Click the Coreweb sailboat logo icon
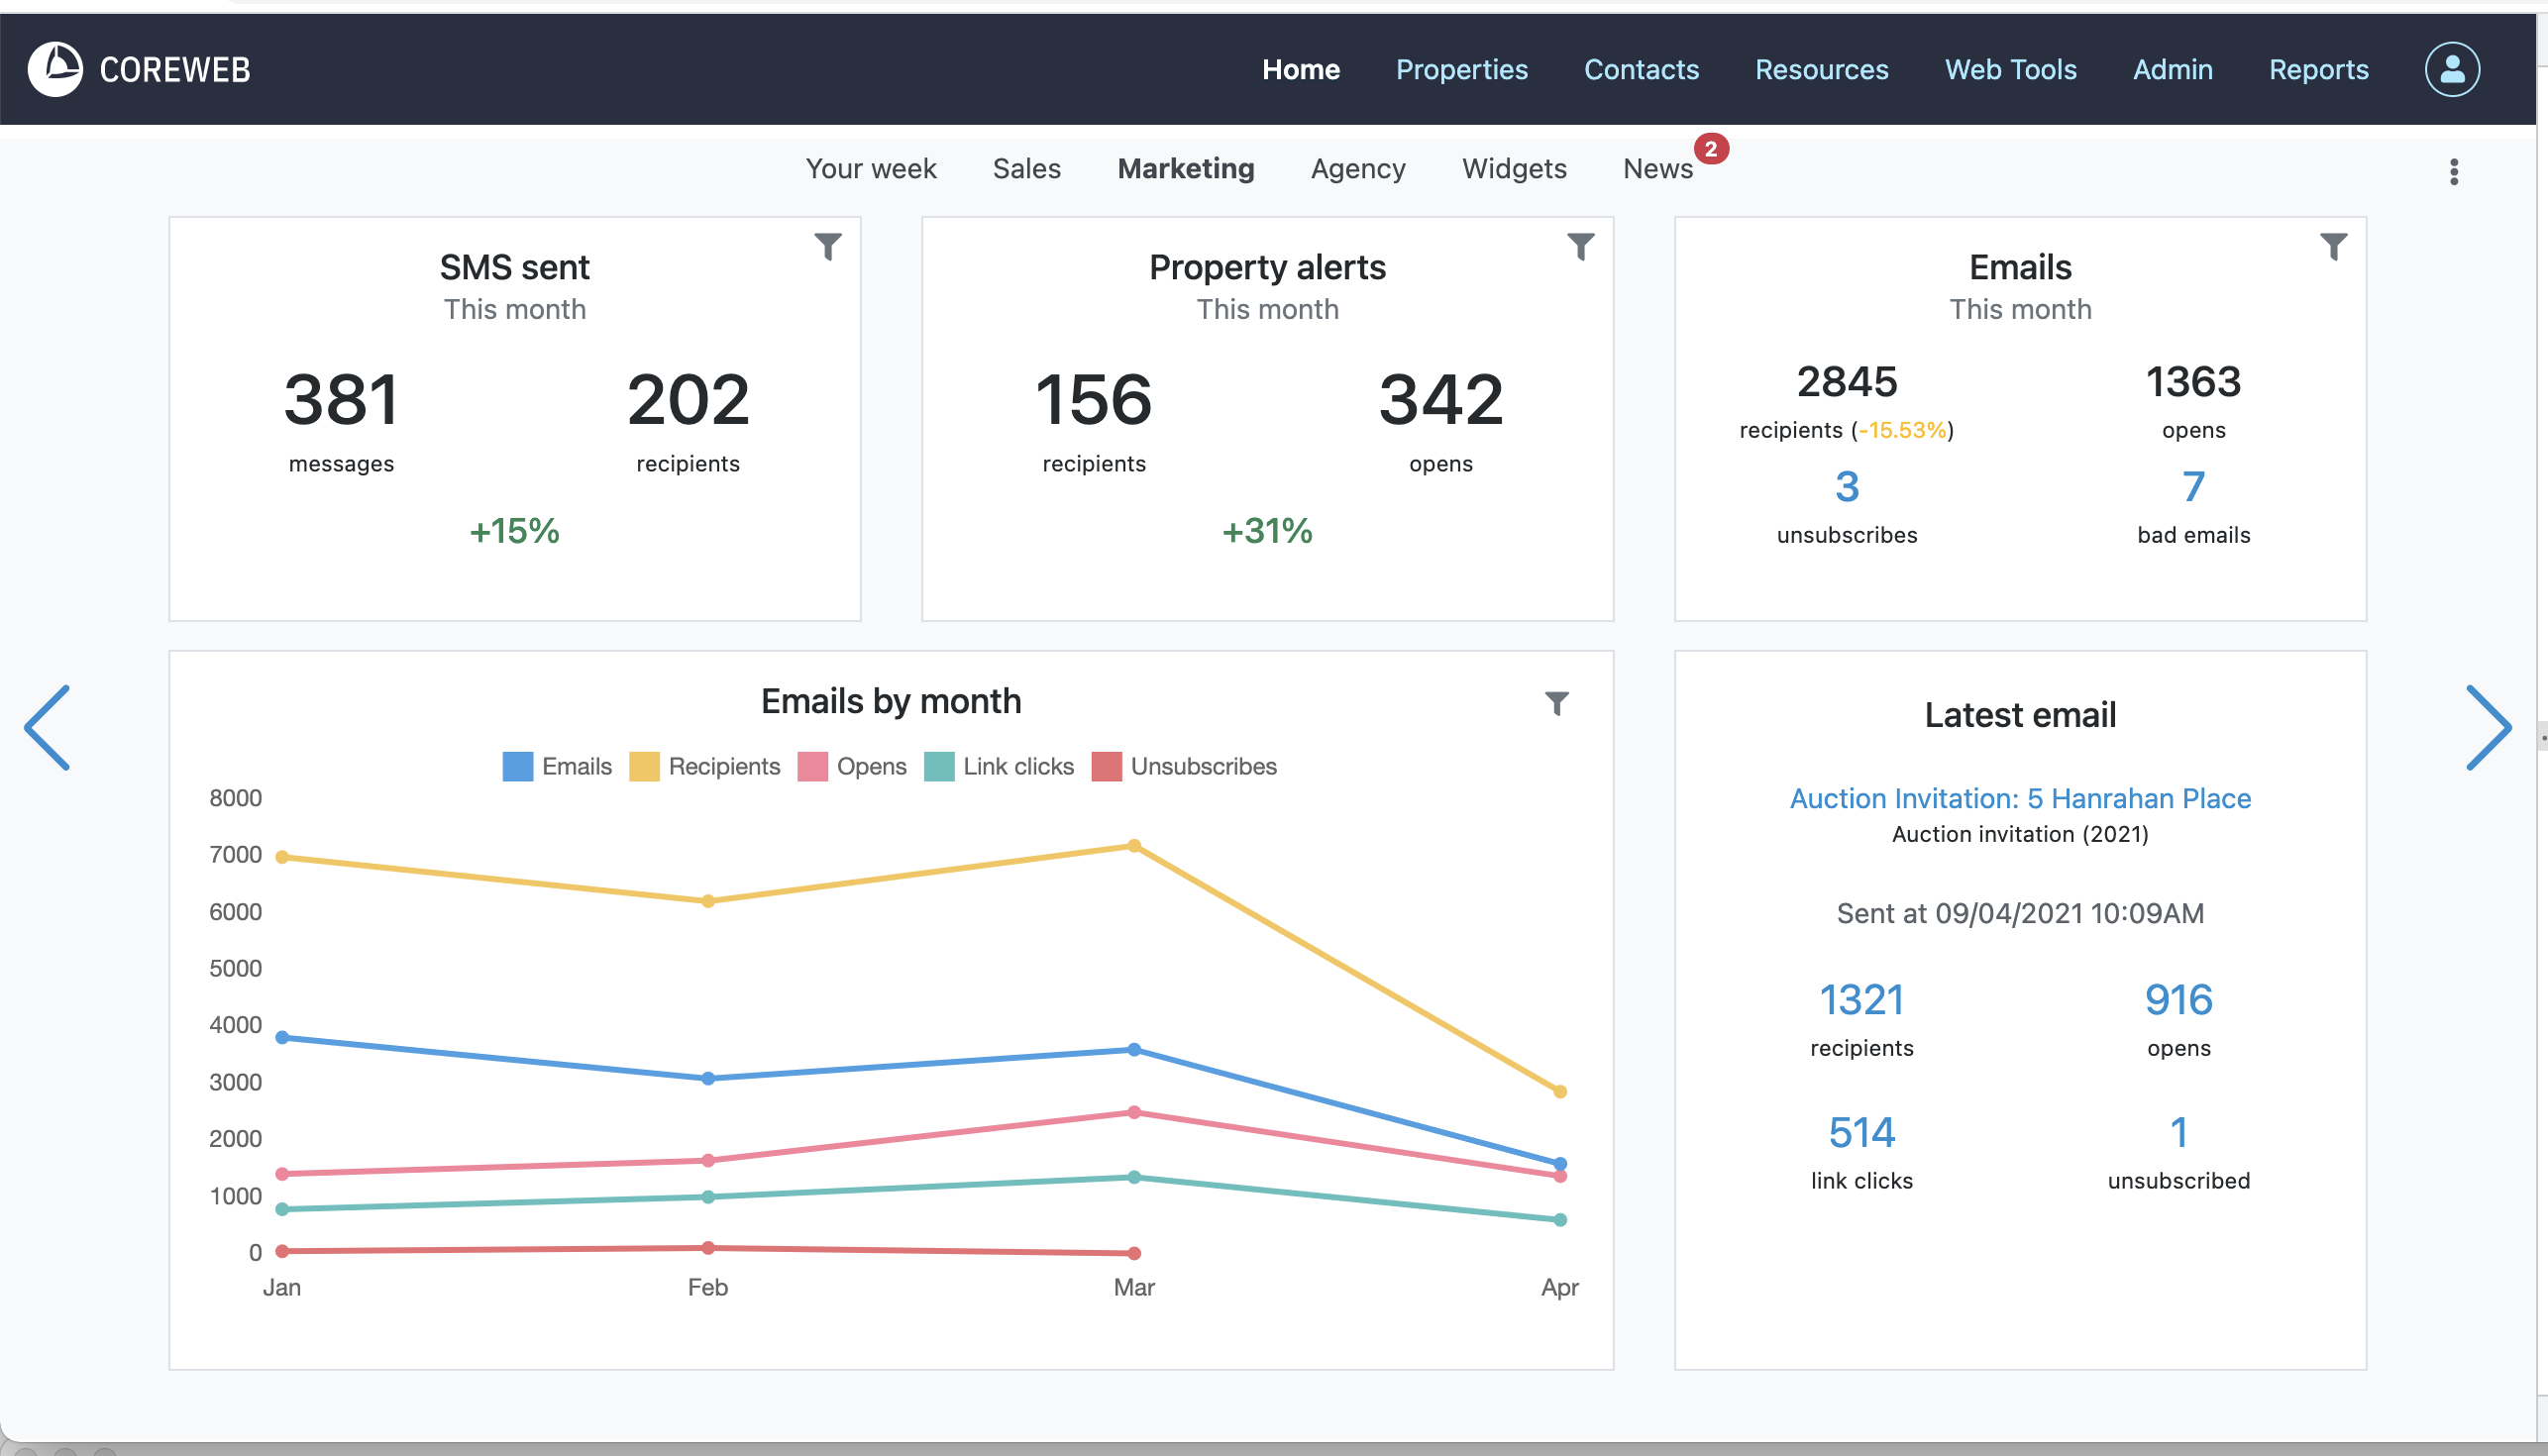 tap(55, 69)
